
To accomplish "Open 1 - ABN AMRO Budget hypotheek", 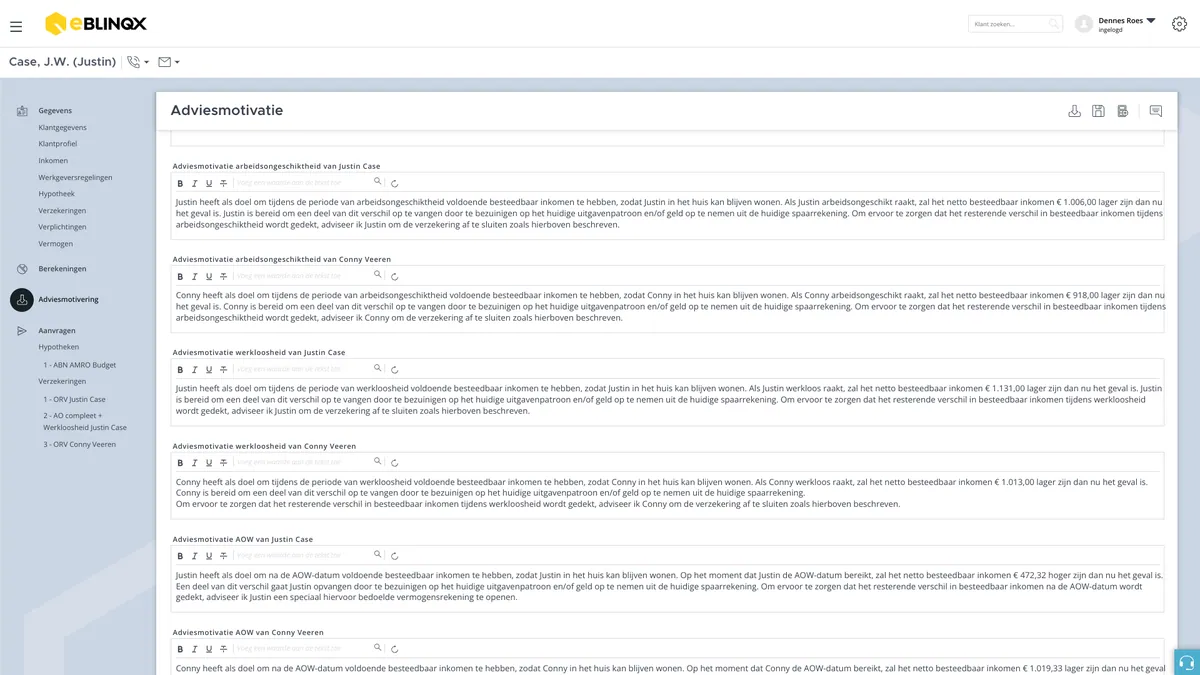I will [79, 365].
